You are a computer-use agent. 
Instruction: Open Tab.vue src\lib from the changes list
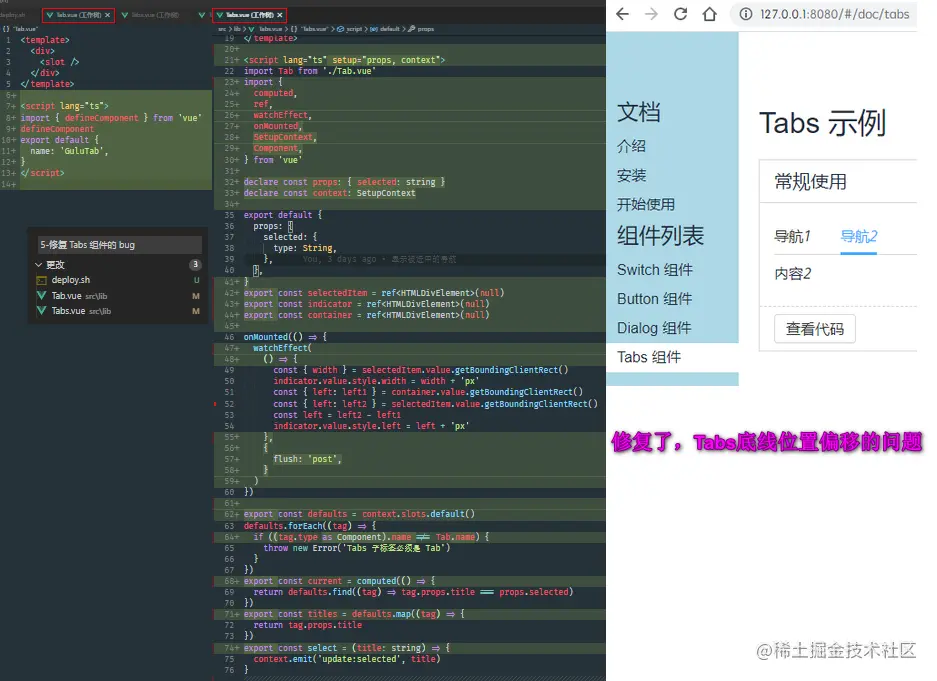79,296
